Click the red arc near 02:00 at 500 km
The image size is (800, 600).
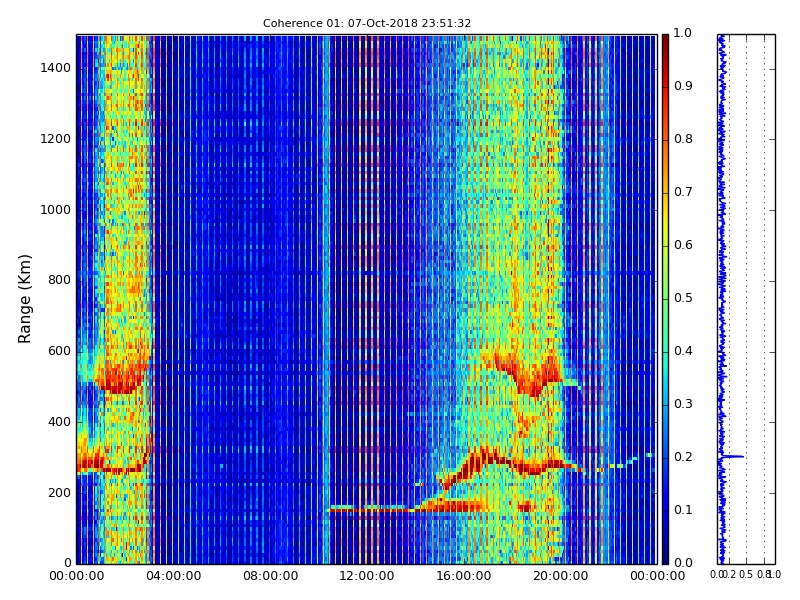(120, 382)
